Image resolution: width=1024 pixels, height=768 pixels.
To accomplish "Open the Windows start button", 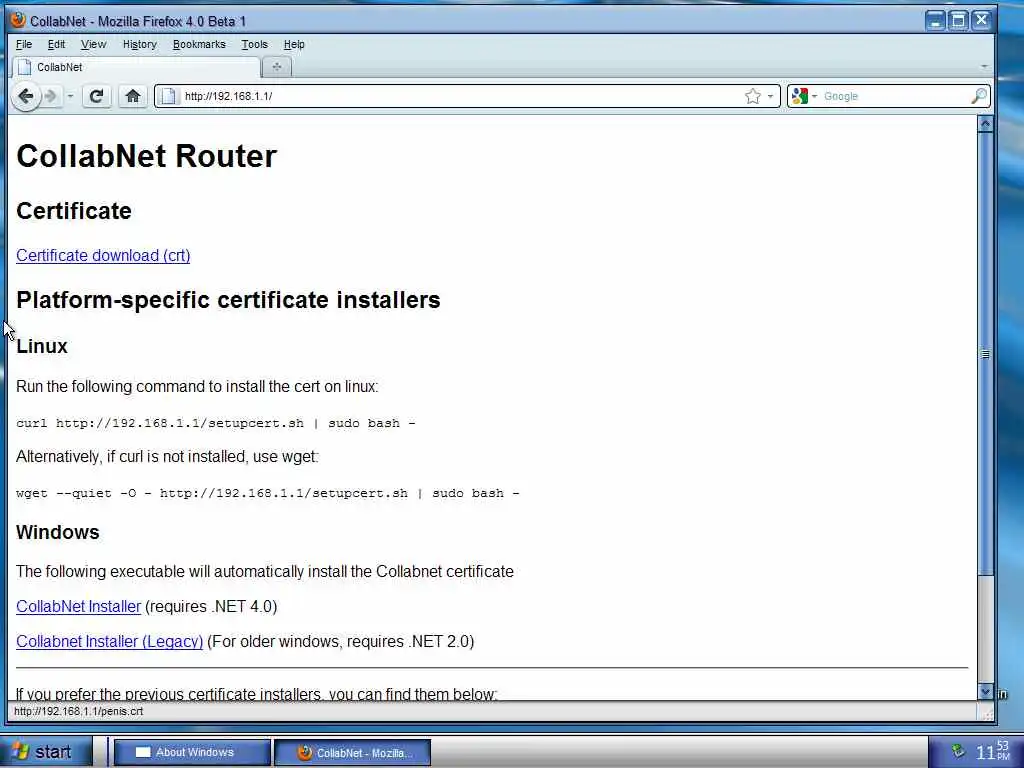I will click(x=45, y=752).
